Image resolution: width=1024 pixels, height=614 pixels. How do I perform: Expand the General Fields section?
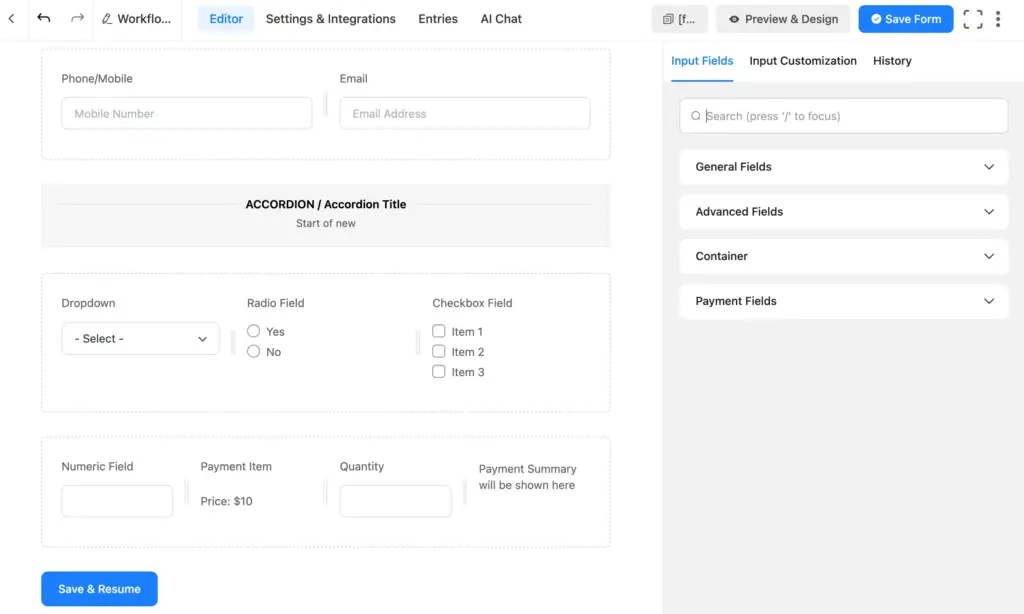click(x=843, y=167)
